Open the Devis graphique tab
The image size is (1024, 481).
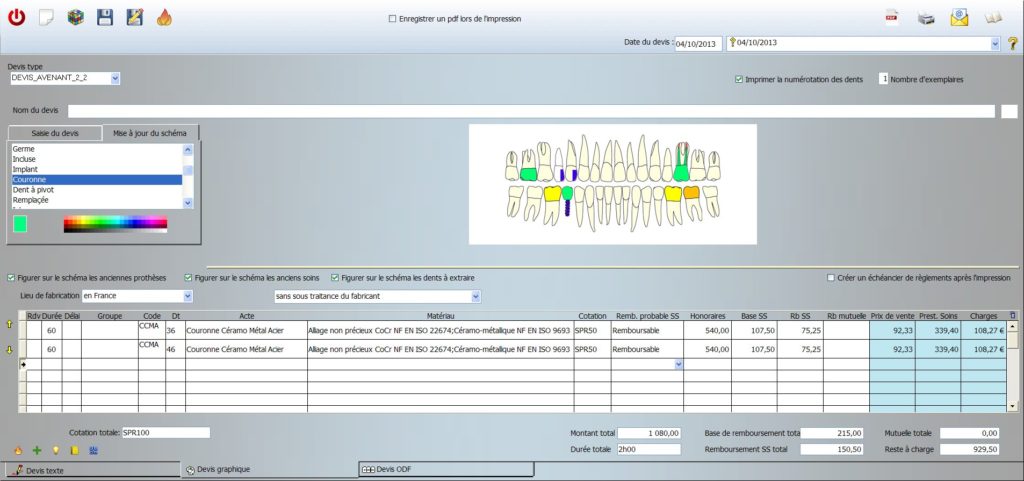click(x=269, y=469)
